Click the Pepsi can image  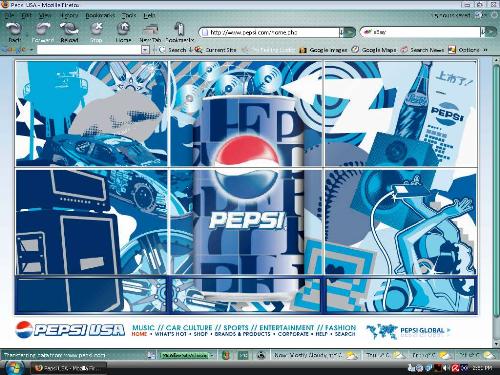(248, 197)
